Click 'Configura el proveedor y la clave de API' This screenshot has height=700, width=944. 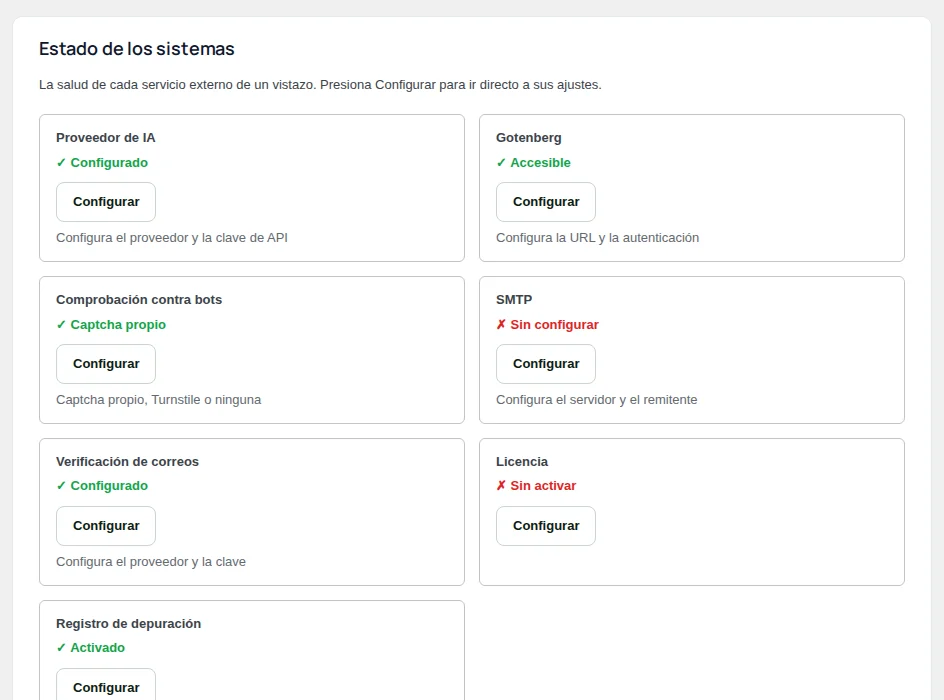[x=172, y=238]
